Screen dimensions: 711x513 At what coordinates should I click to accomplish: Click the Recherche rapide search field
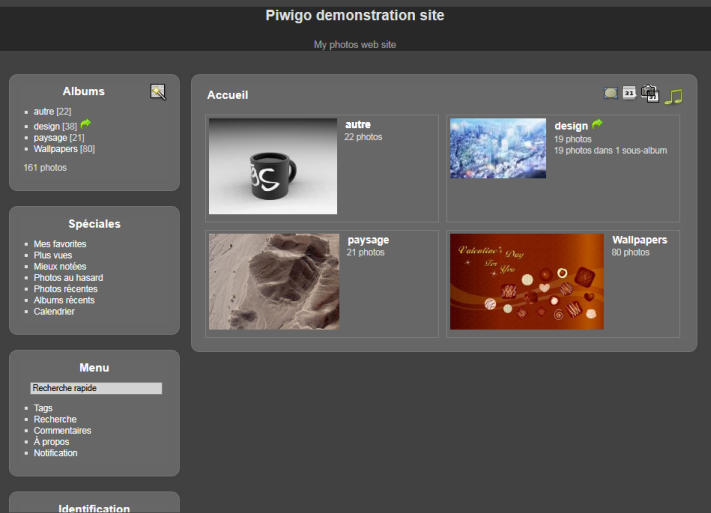tap(96, 388)
